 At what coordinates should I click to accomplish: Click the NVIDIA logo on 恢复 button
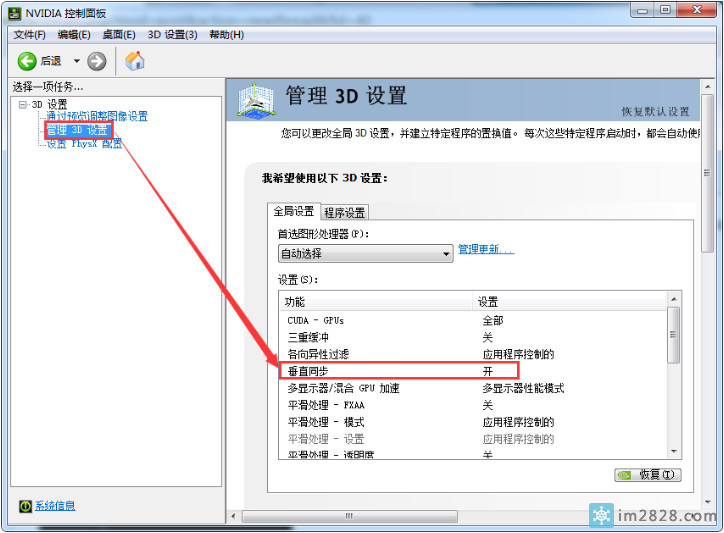click(x=626, y=476)
